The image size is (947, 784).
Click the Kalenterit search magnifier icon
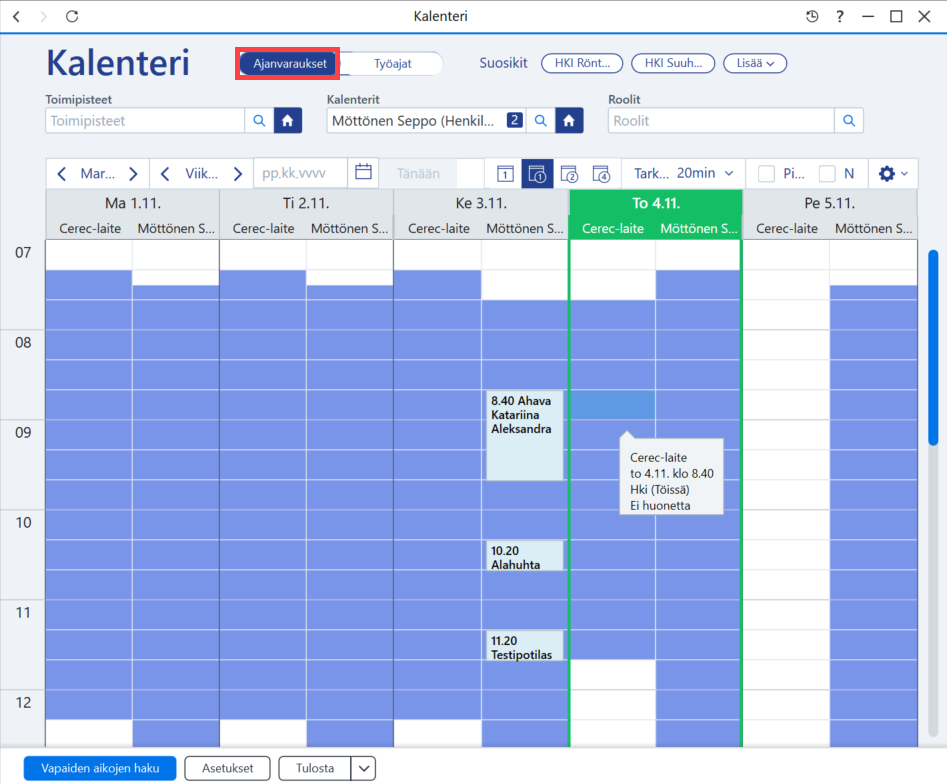pyautogui.click(x=541, y=121)
